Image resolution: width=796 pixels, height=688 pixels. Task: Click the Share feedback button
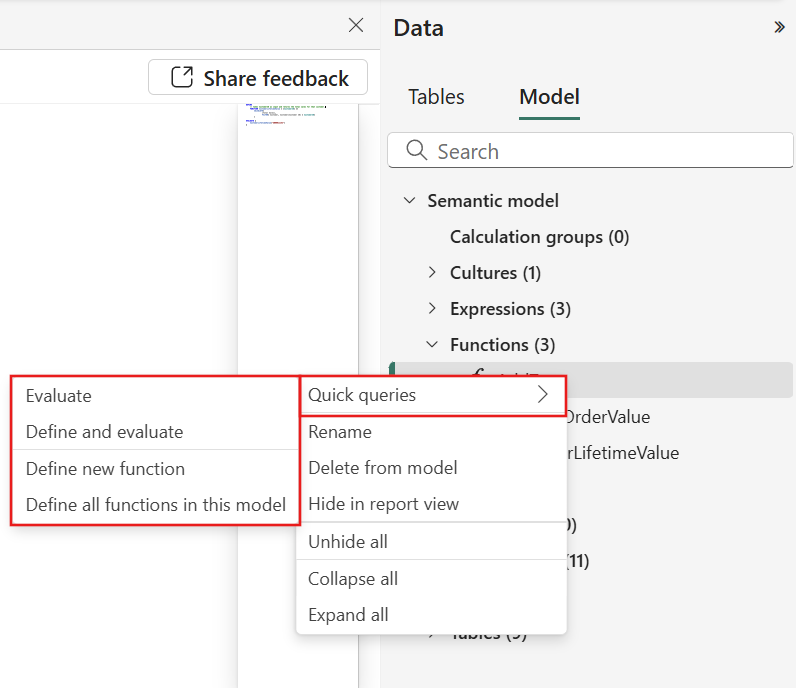[x=258, y=78]
